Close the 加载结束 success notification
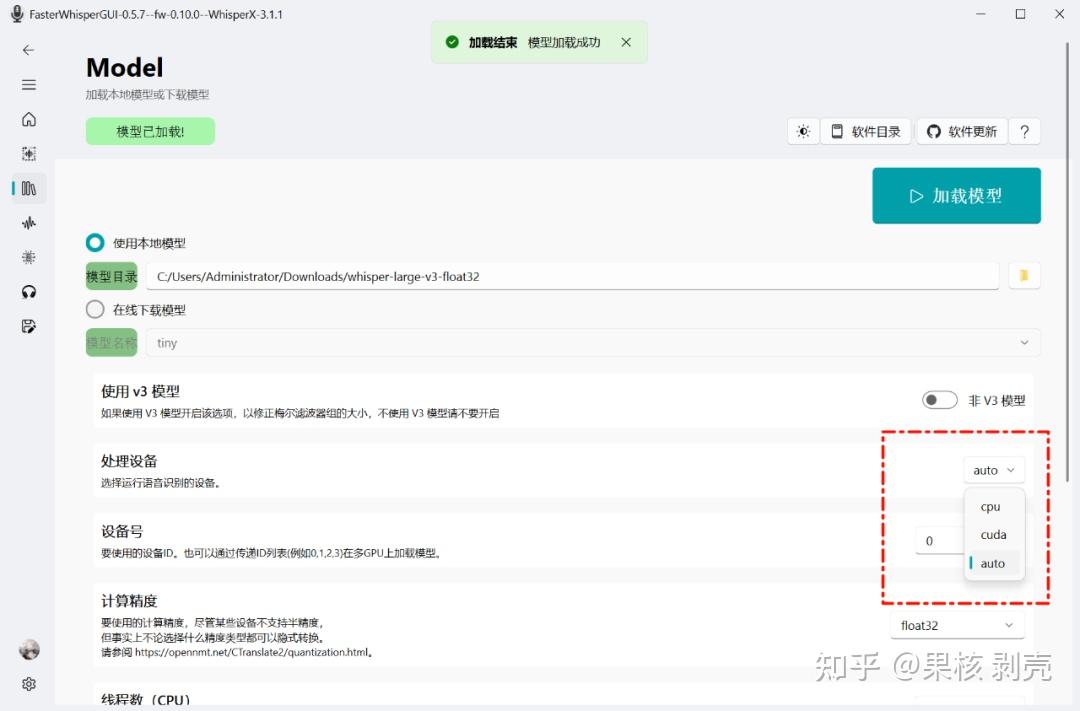The height and width of the screenshot is (711, 1080). (x=626, y=43)
